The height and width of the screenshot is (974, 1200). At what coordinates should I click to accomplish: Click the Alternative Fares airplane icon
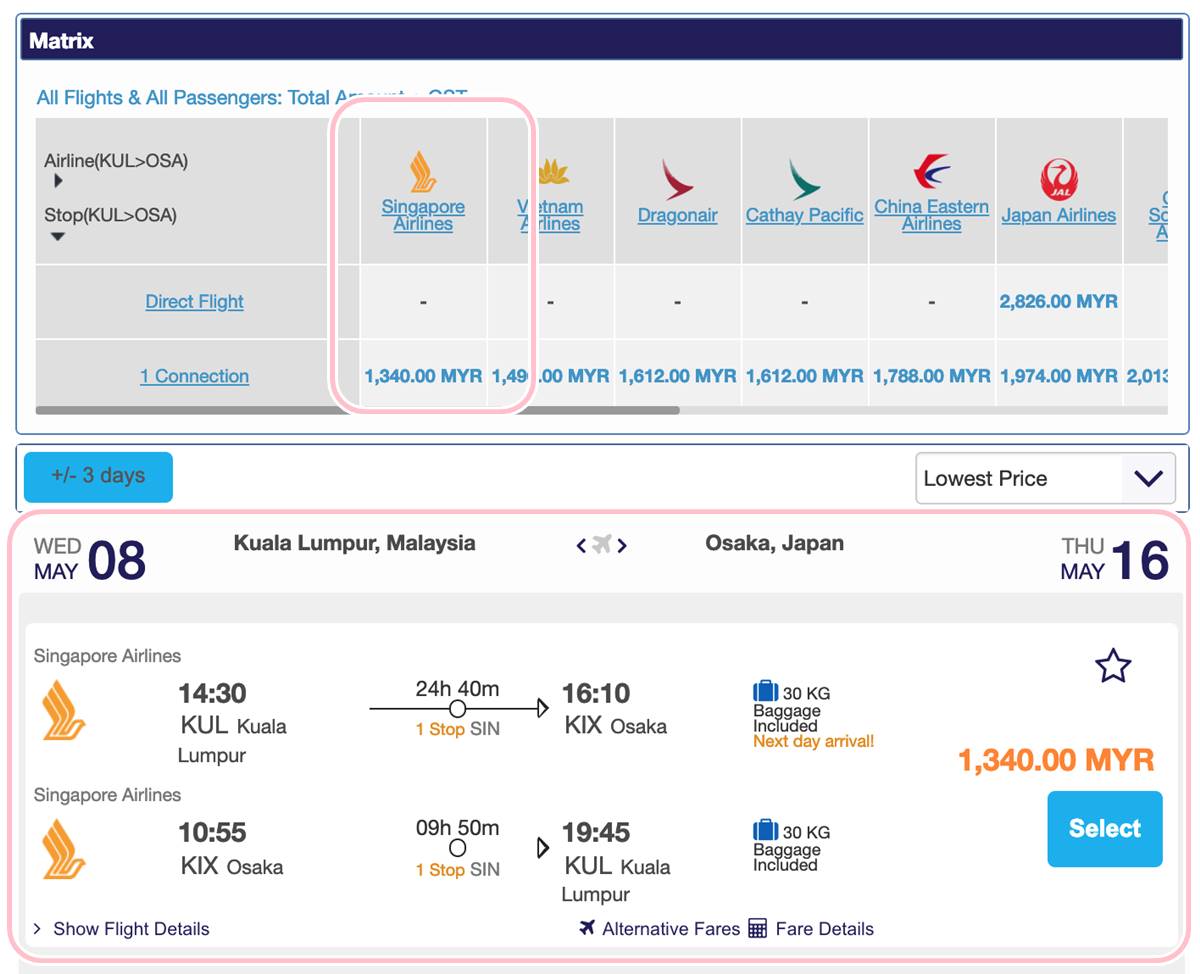coord(587,928)
